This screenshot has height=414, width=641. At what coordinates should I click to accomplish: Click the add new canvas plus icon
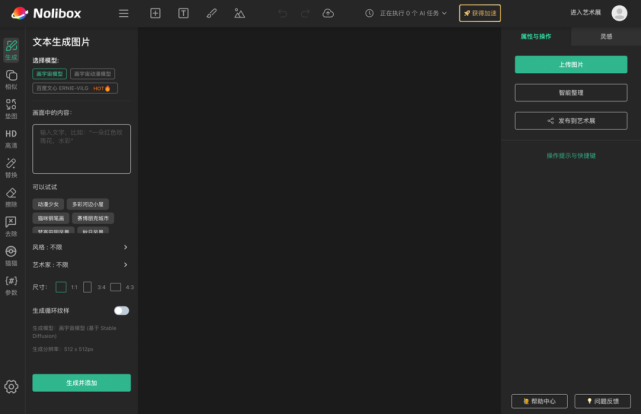[x=155, y=13]
